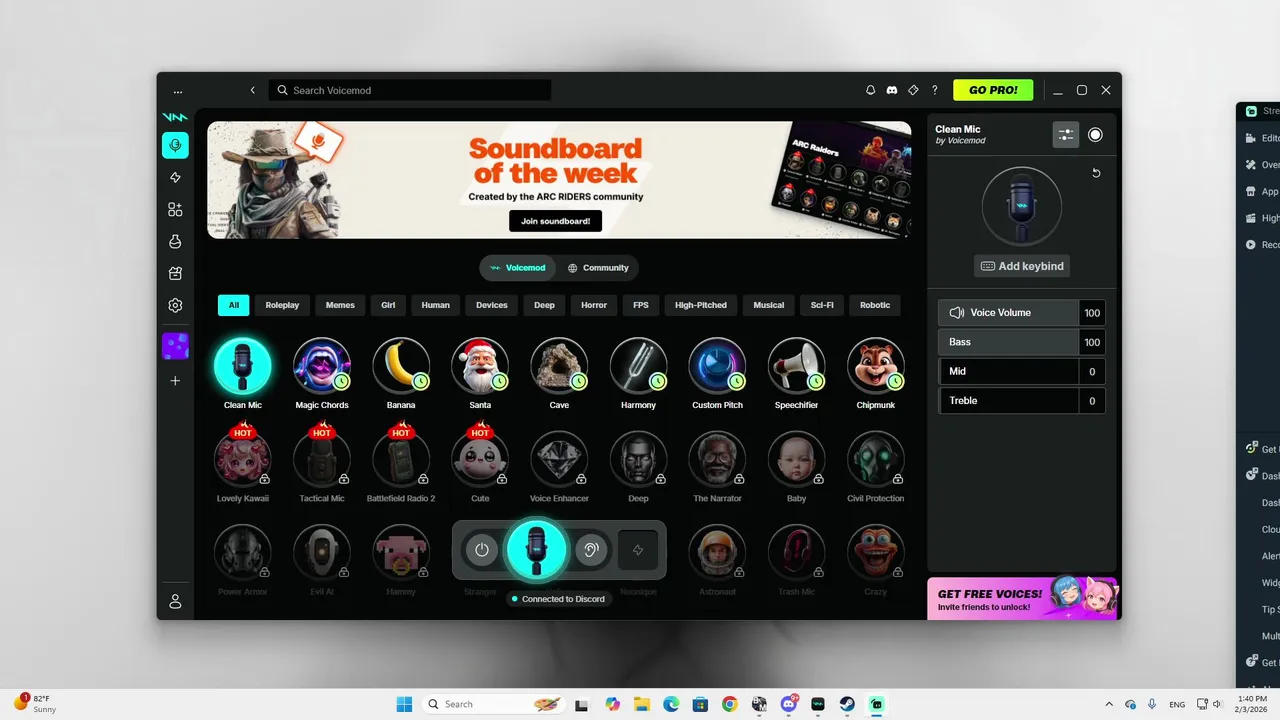Image resolution: width=1280 pixels, height=720 pixels.
Task: Open the grid-plus sidebar icon
Action: (175, 209)
